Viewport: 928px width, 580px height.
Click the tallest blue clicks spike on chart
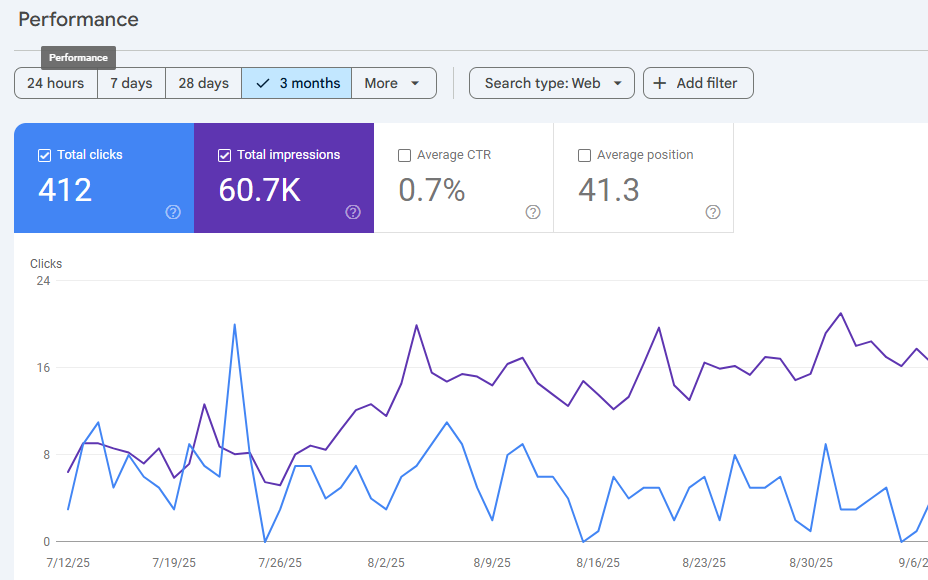[x=234, y=325]
